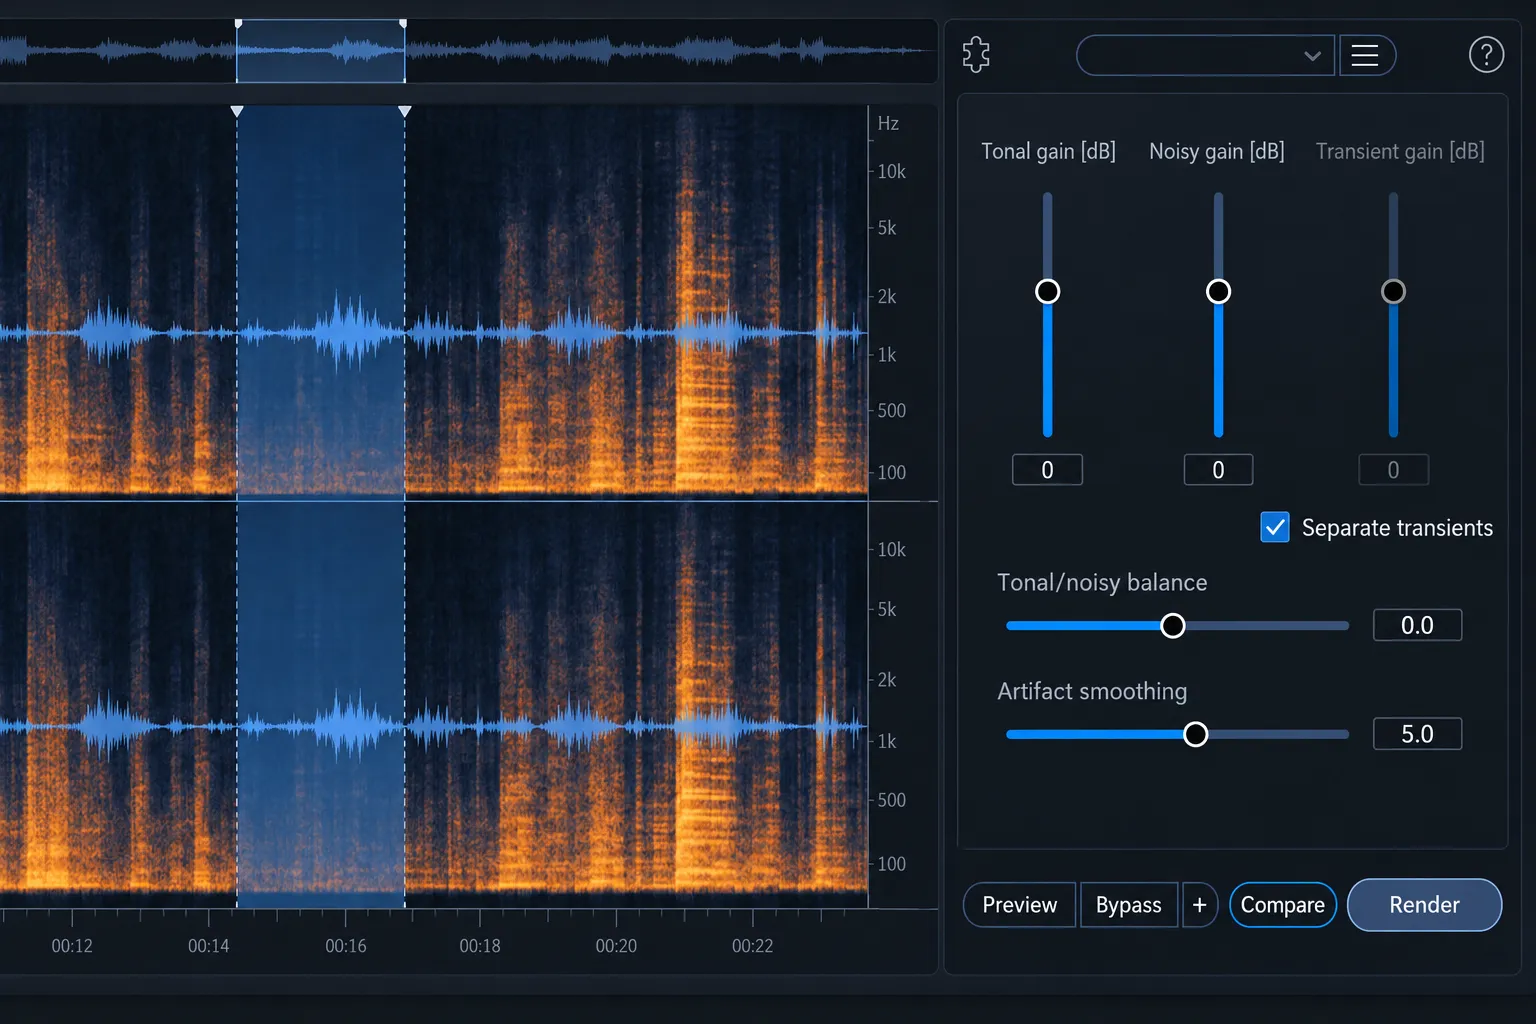Click the Compare button
The height and width of the screenshot is (1024, 1536).
click(1283, 905)
